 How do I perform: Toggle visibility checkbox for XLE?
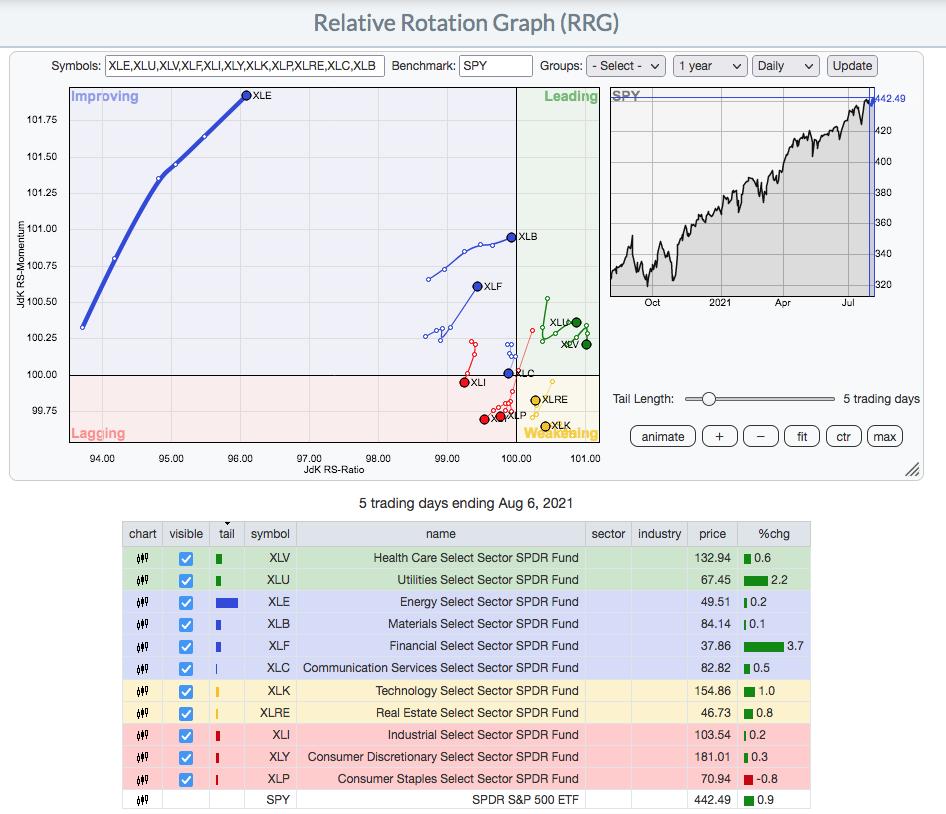tap(186, 603)
